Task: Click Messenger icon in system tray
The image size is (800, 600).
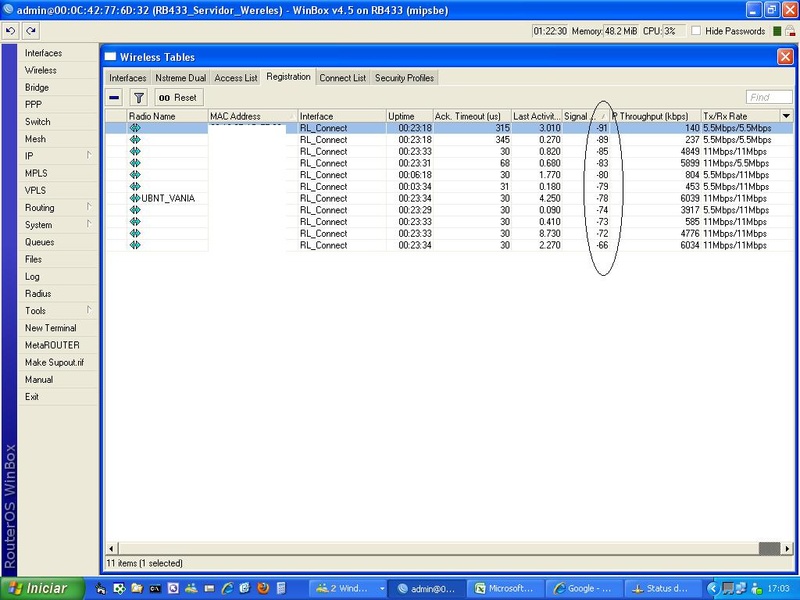Action: 756,588
